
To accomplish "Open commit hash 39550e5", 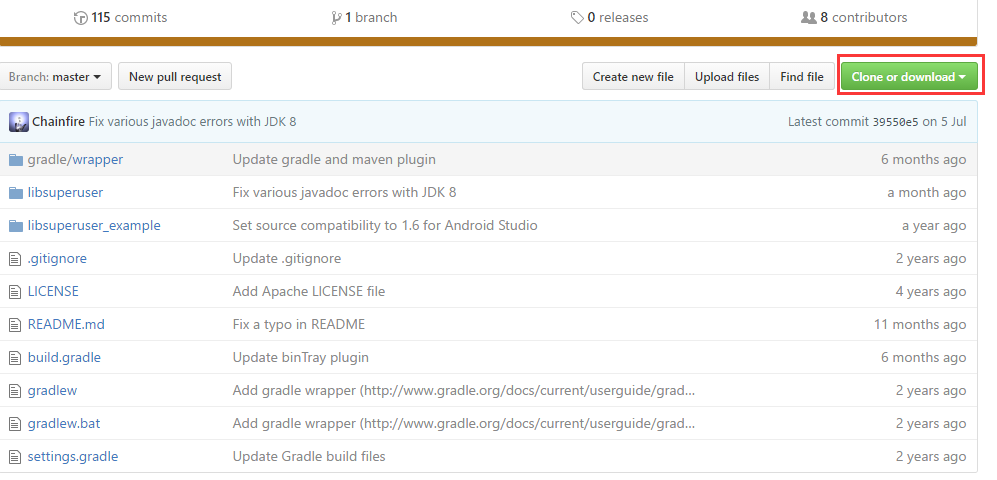I will (x=895, y=121).
